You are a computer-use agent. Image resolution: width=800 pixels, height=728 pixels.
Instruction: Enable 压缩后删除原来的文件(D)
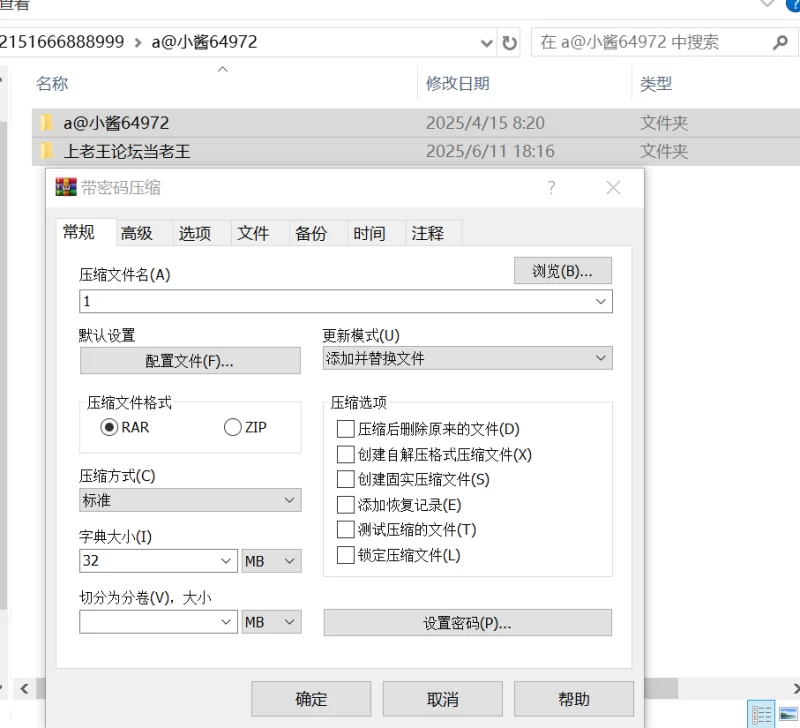click(345, 429)
